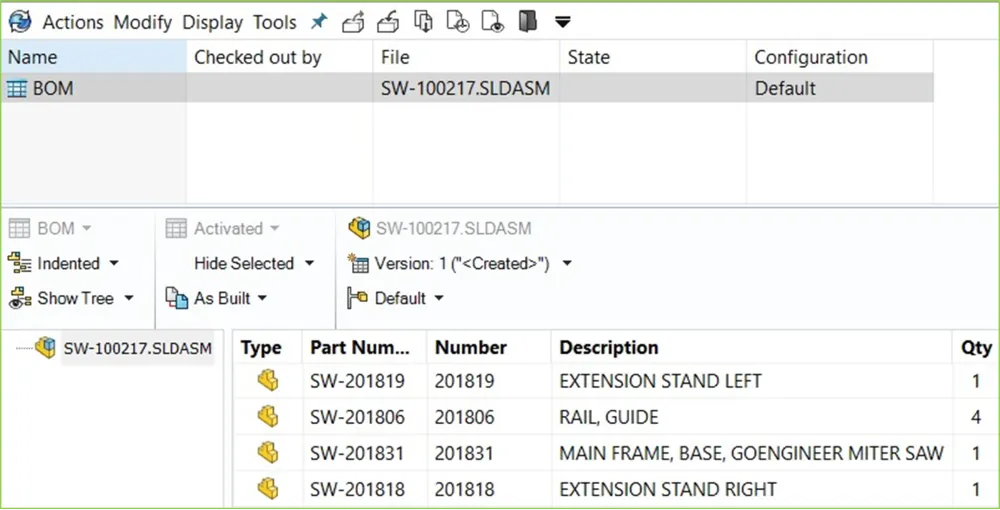
Task: Select the RAIL, GUIDE row
Action: 608,417
